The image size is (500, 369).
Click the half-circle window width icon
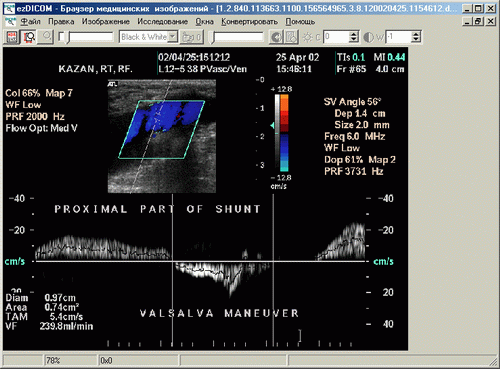[368, 37]
